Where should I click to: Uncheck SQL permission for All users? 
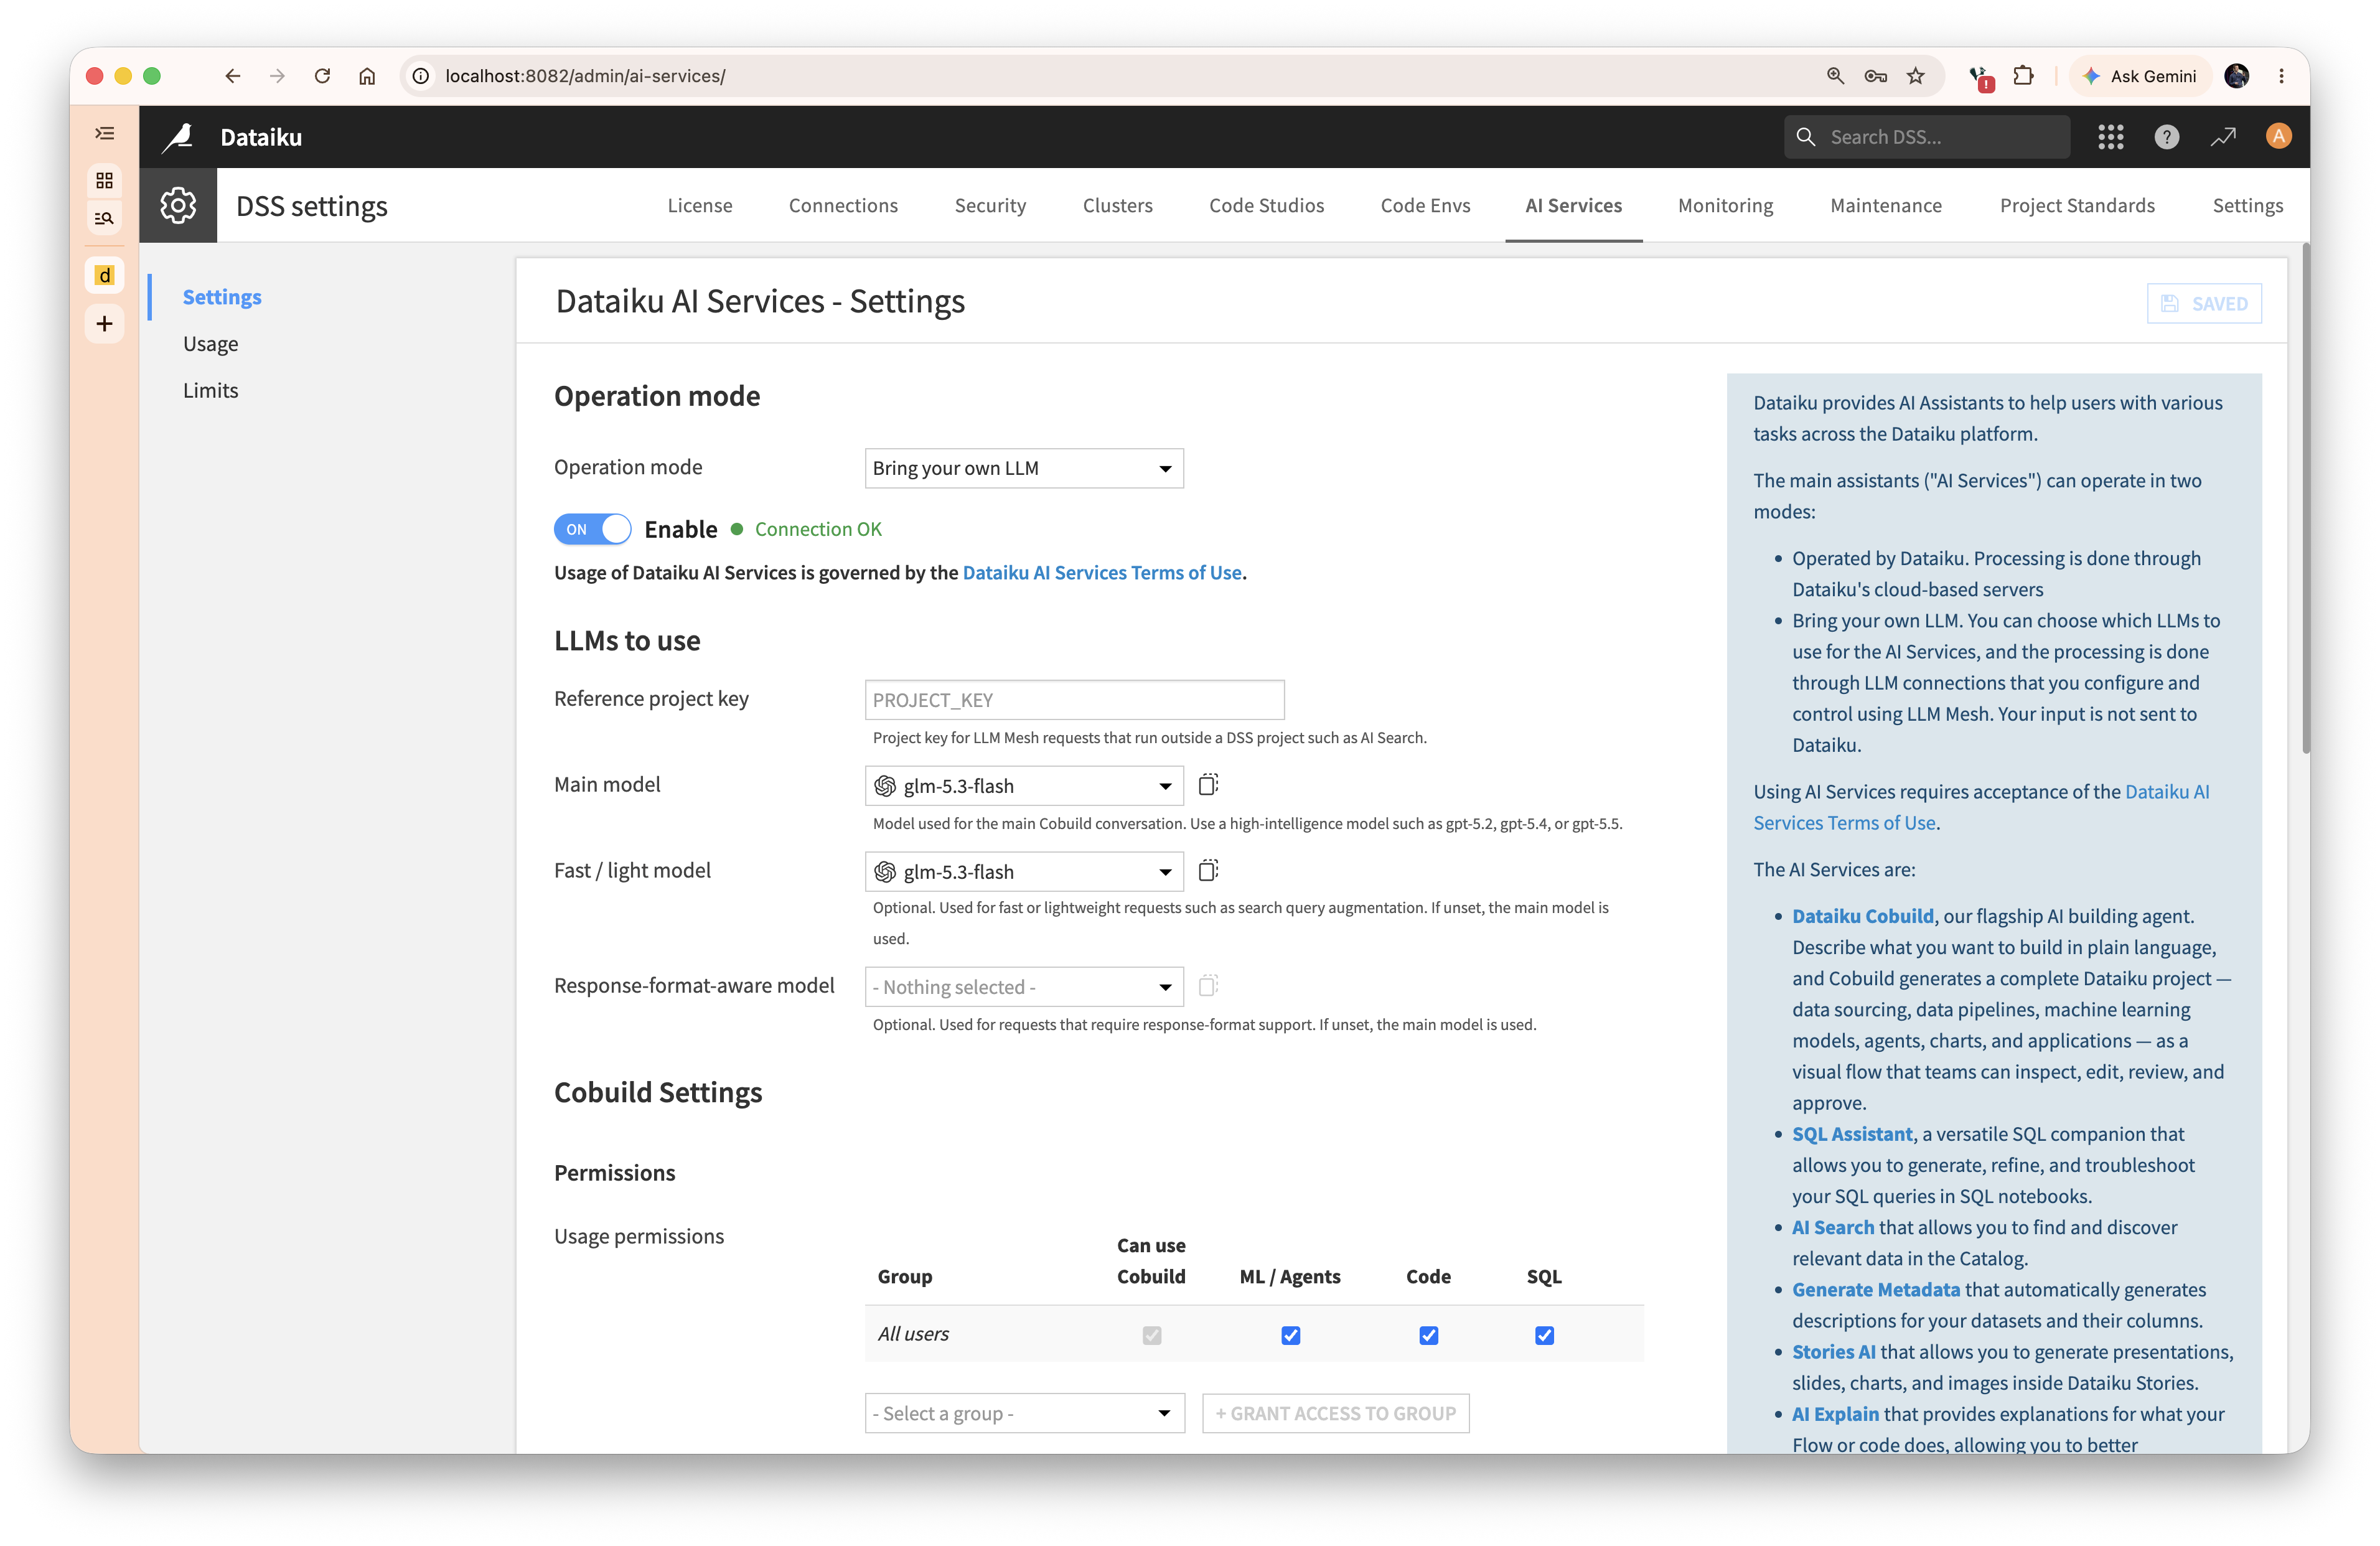[x=1544, y=1335]
